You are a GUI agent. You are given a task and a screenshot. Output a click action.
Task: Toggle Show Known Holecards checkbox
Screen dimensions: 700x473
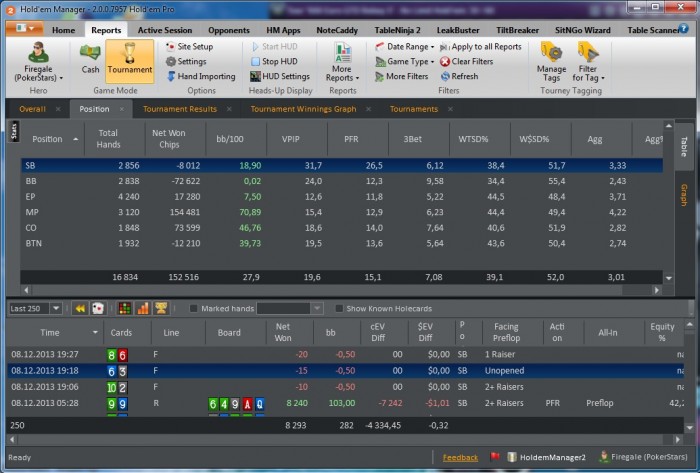click(x=339, y=308)
